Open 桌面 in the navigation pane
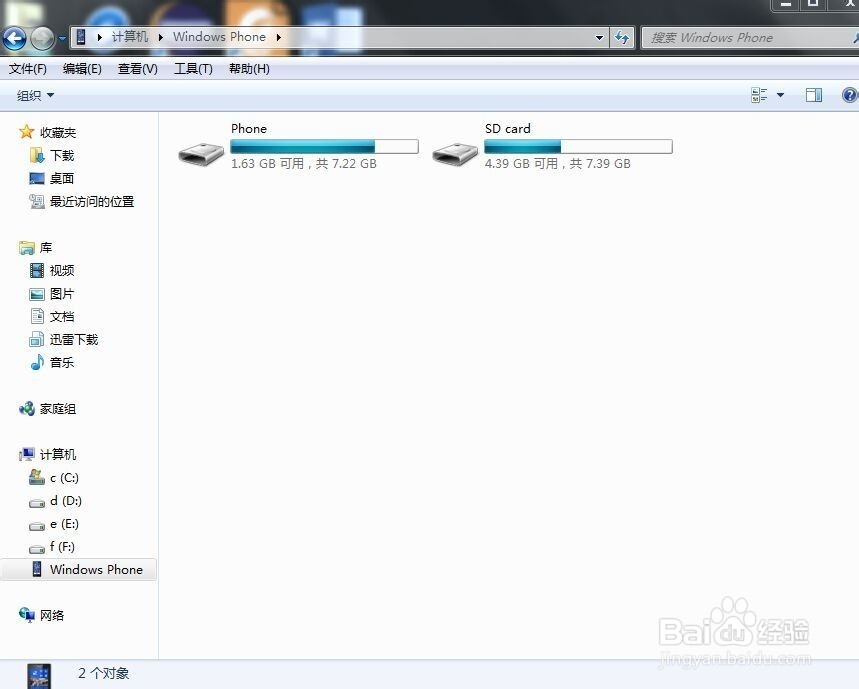The width and height of the screenshot is (859, 689). click(x=62, y=179)
